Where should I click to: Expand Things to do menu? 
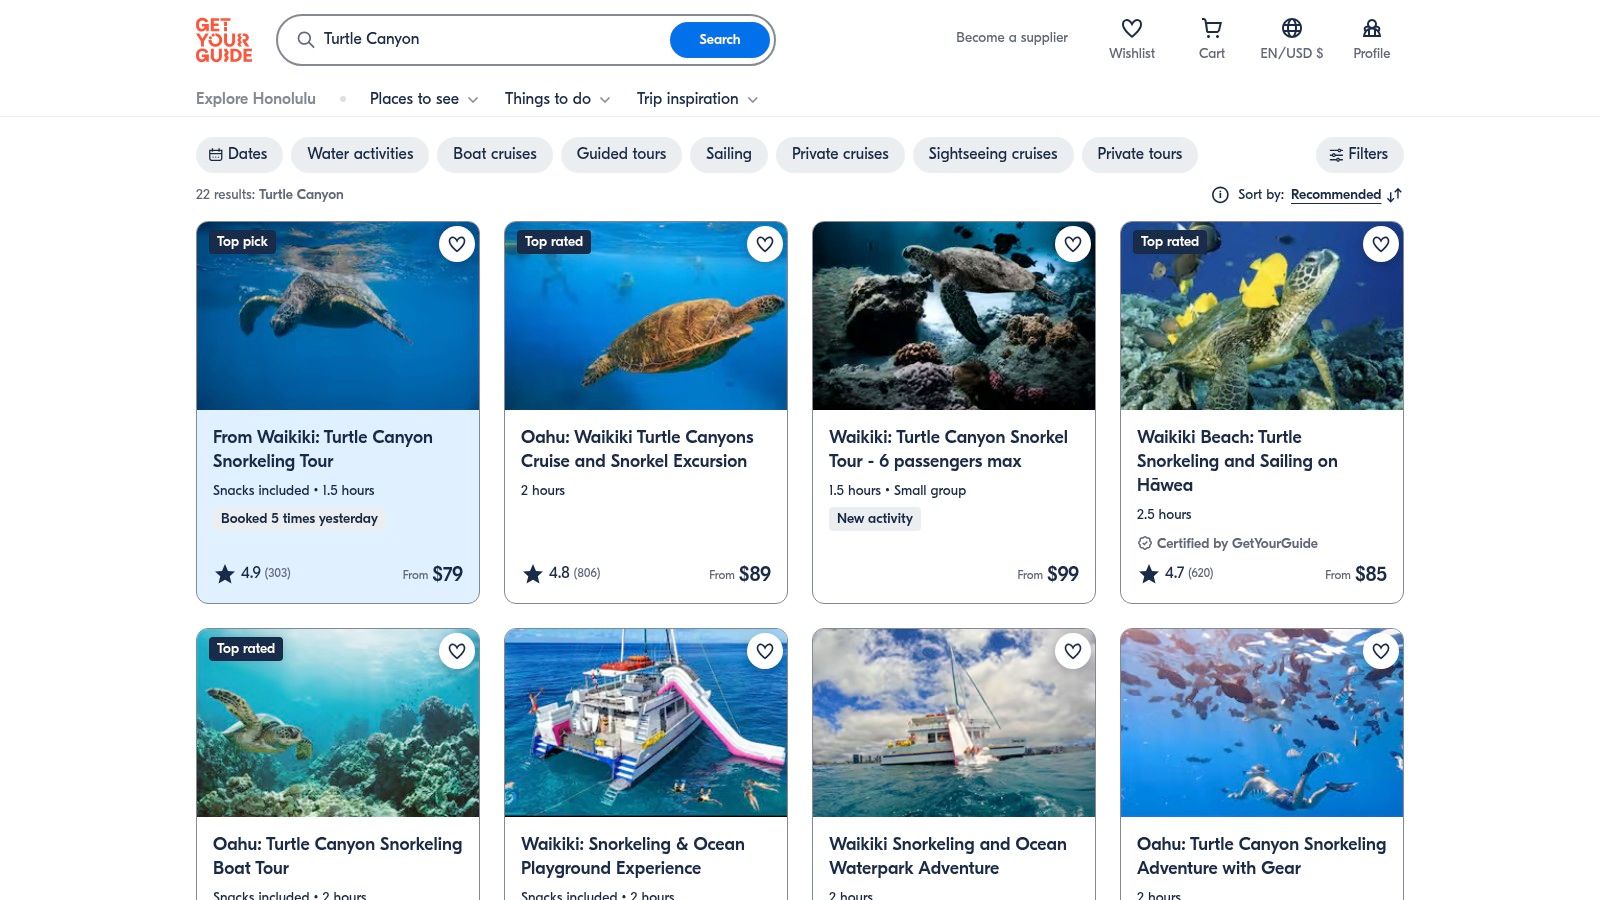pyautogui.click(x=557, y=99)
